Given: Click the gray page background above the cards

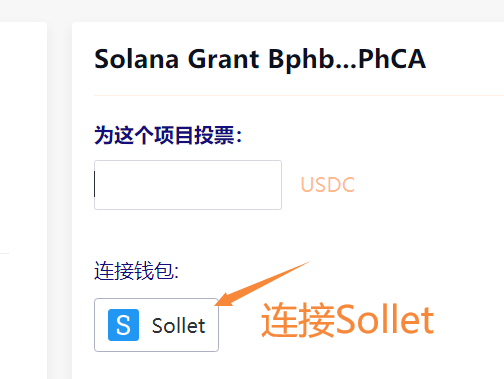Looking at the screenshot, I should (252, 11).
